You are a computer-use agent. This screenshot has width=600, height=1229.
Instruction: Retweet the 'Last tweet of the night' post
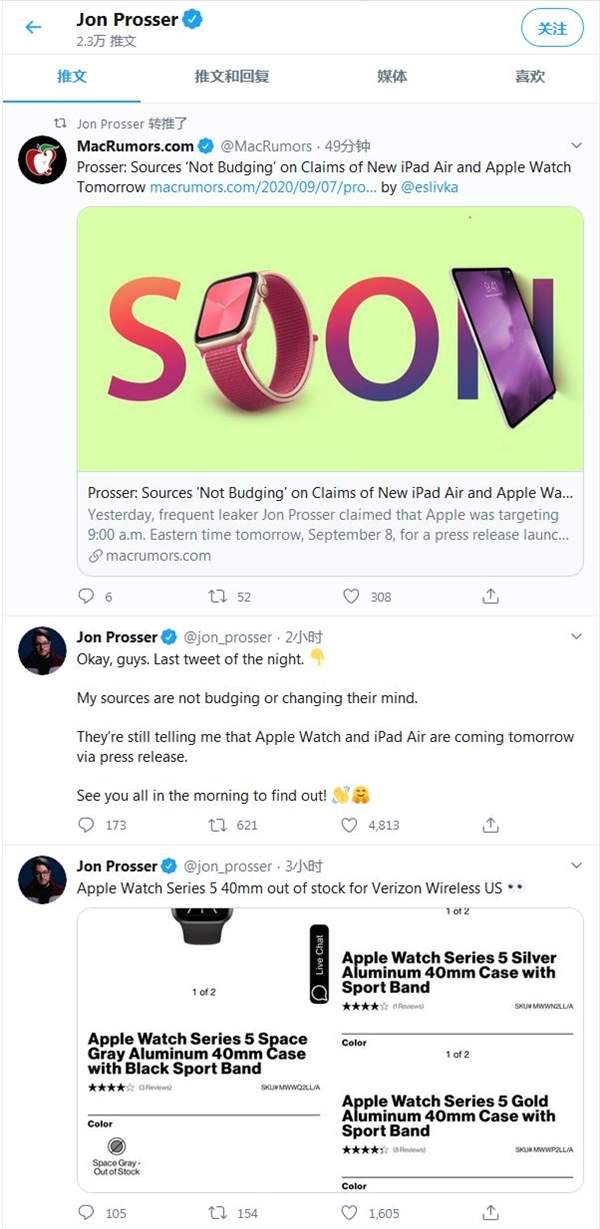pos(217,825)
